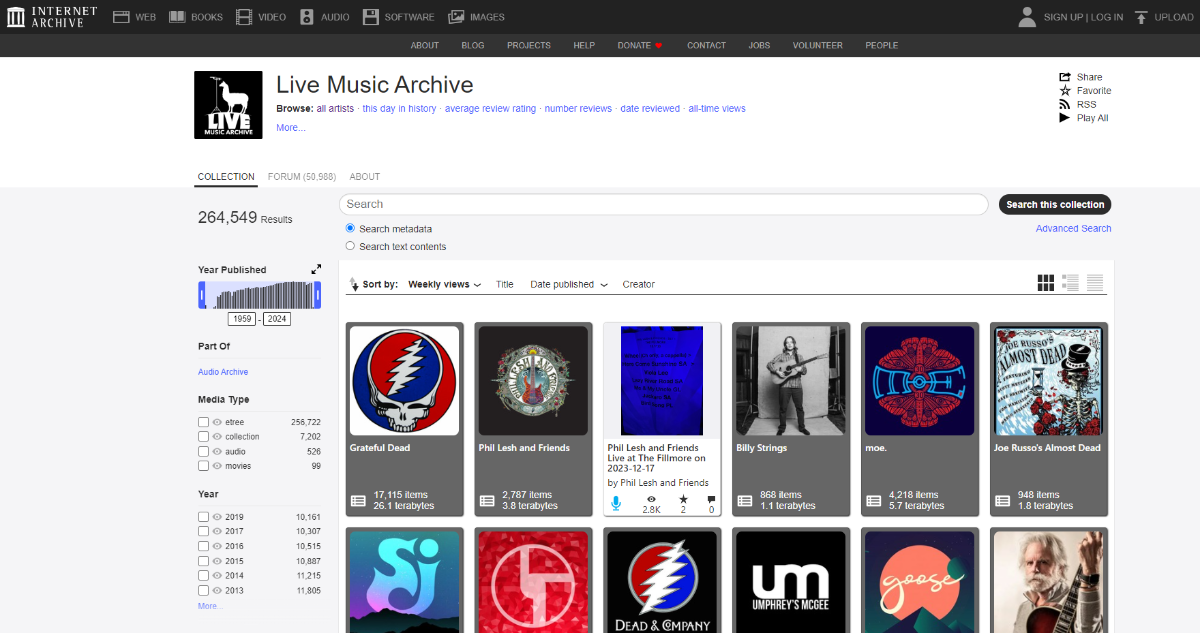Click favorites star on Fillmore 2023-12-17 item
Image resolution: width=1200 pixels, height=633 pixels.
683,499
